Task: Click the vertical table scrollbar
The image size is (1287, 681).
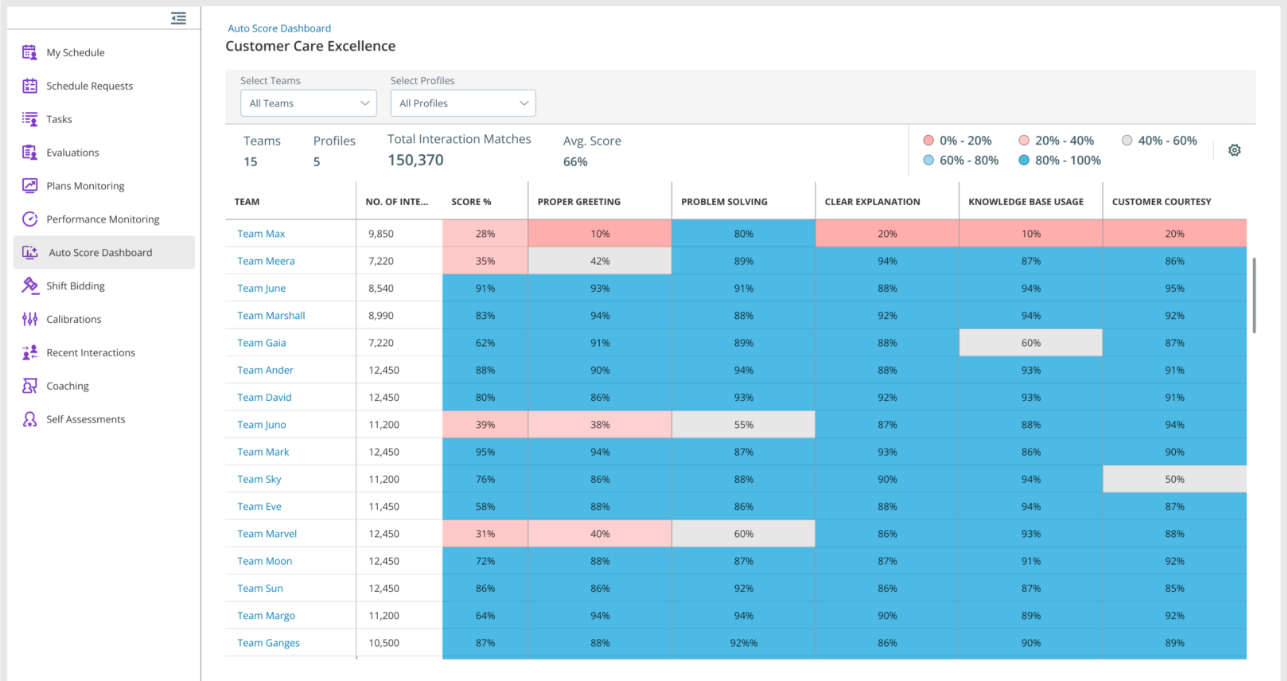Action: point(1253,295)
